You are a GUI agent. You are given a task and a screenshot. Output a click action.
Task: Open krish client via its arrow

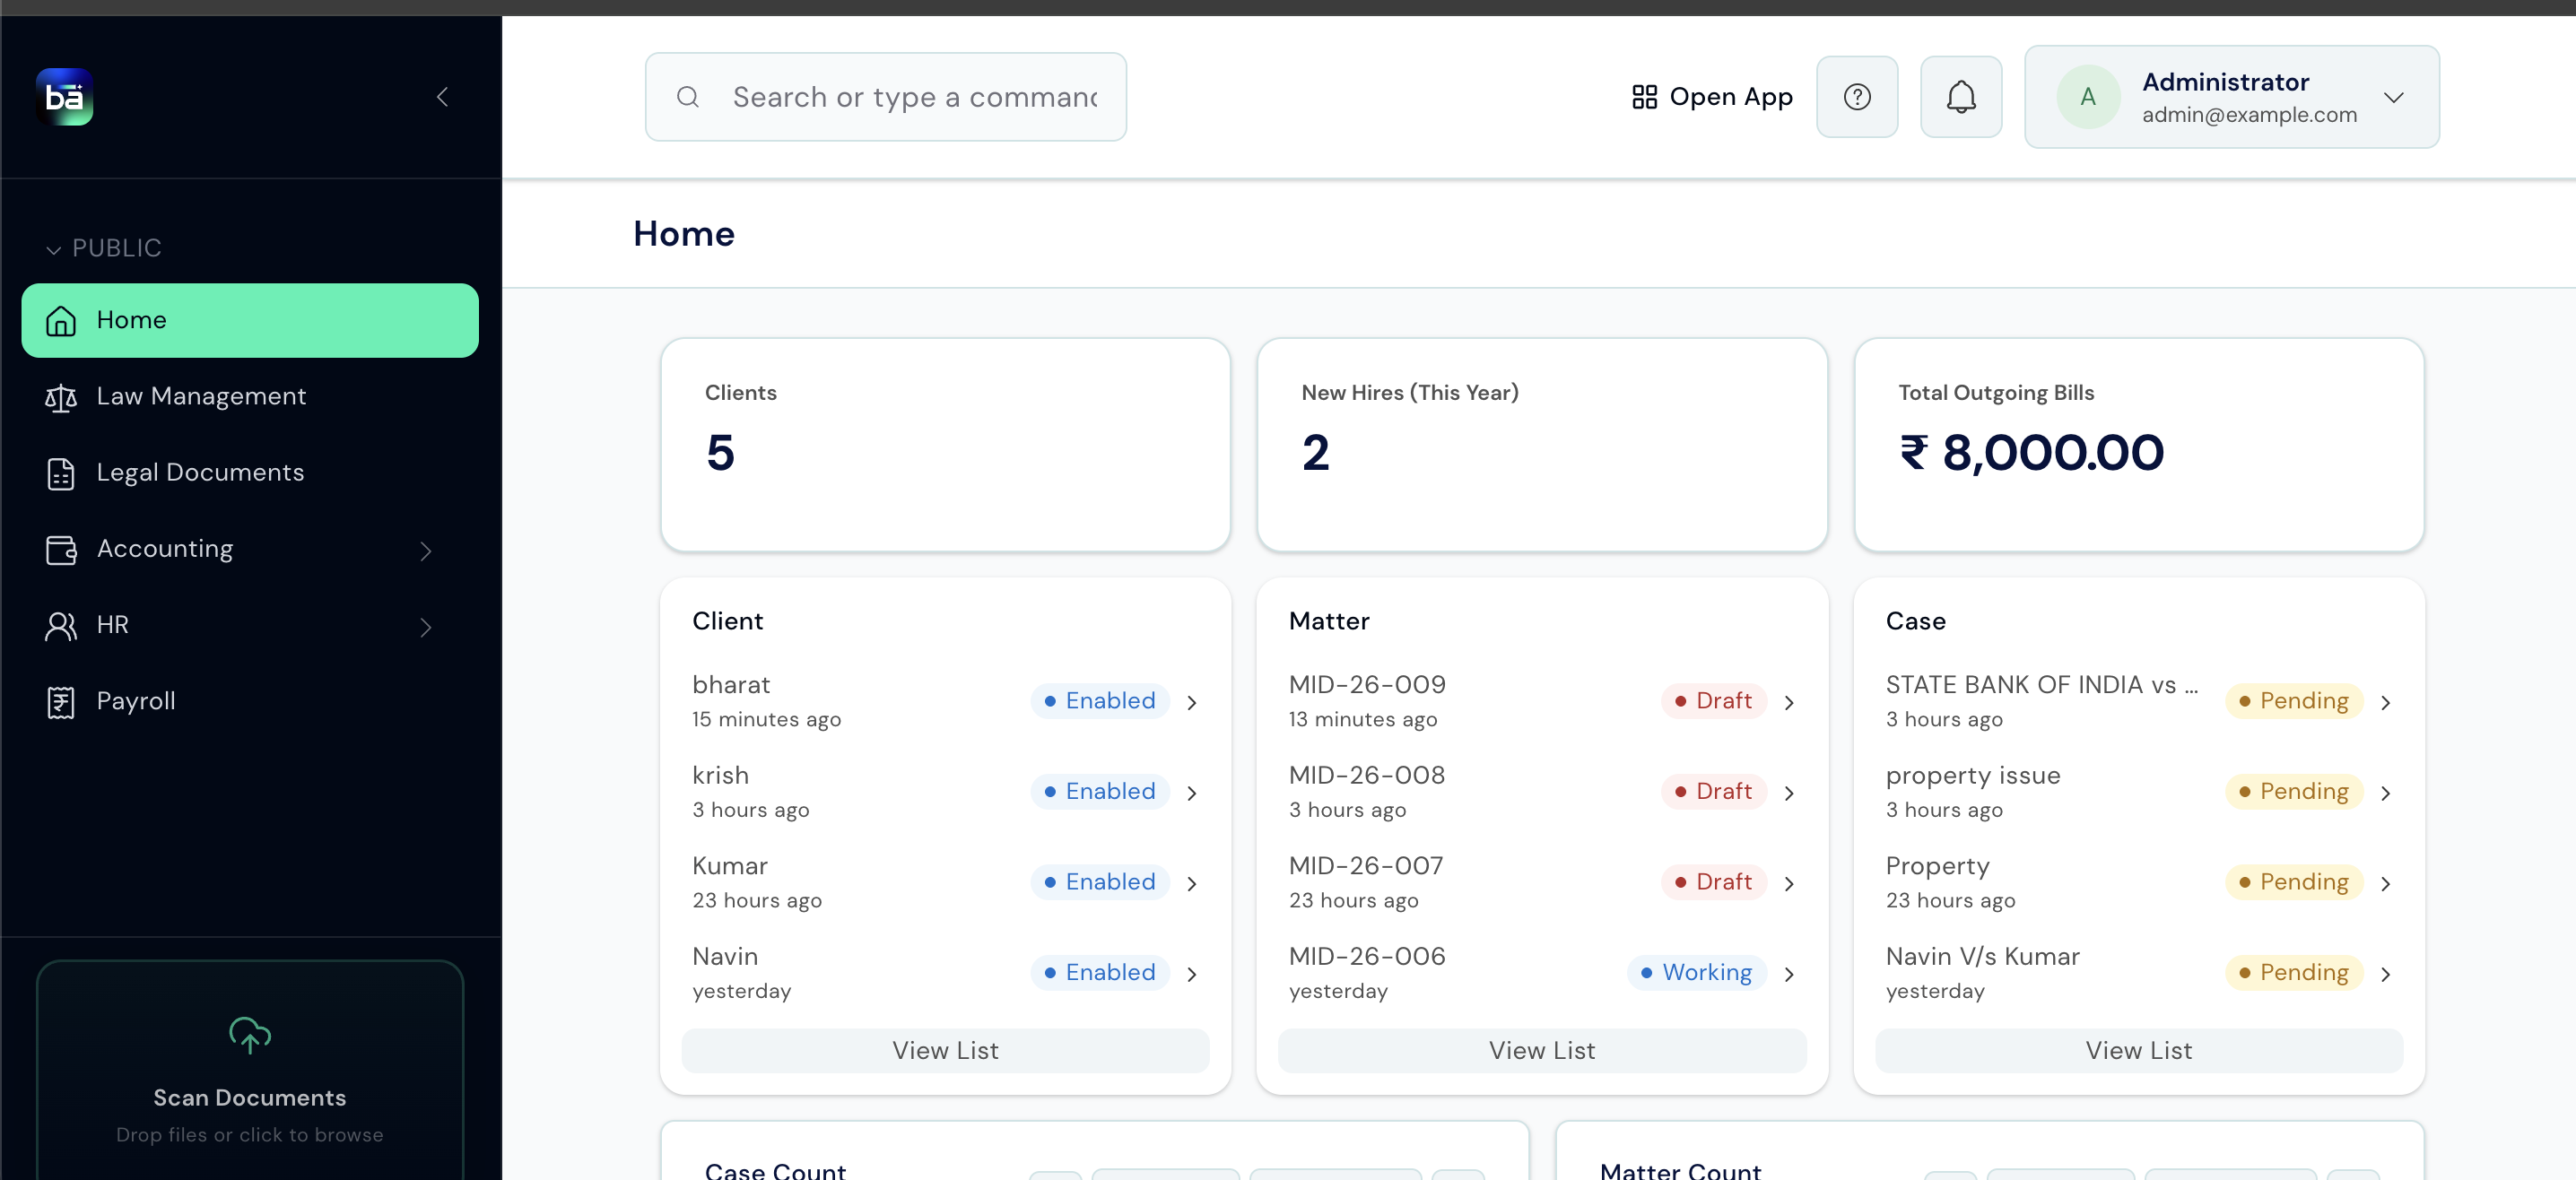point(1192,793)
